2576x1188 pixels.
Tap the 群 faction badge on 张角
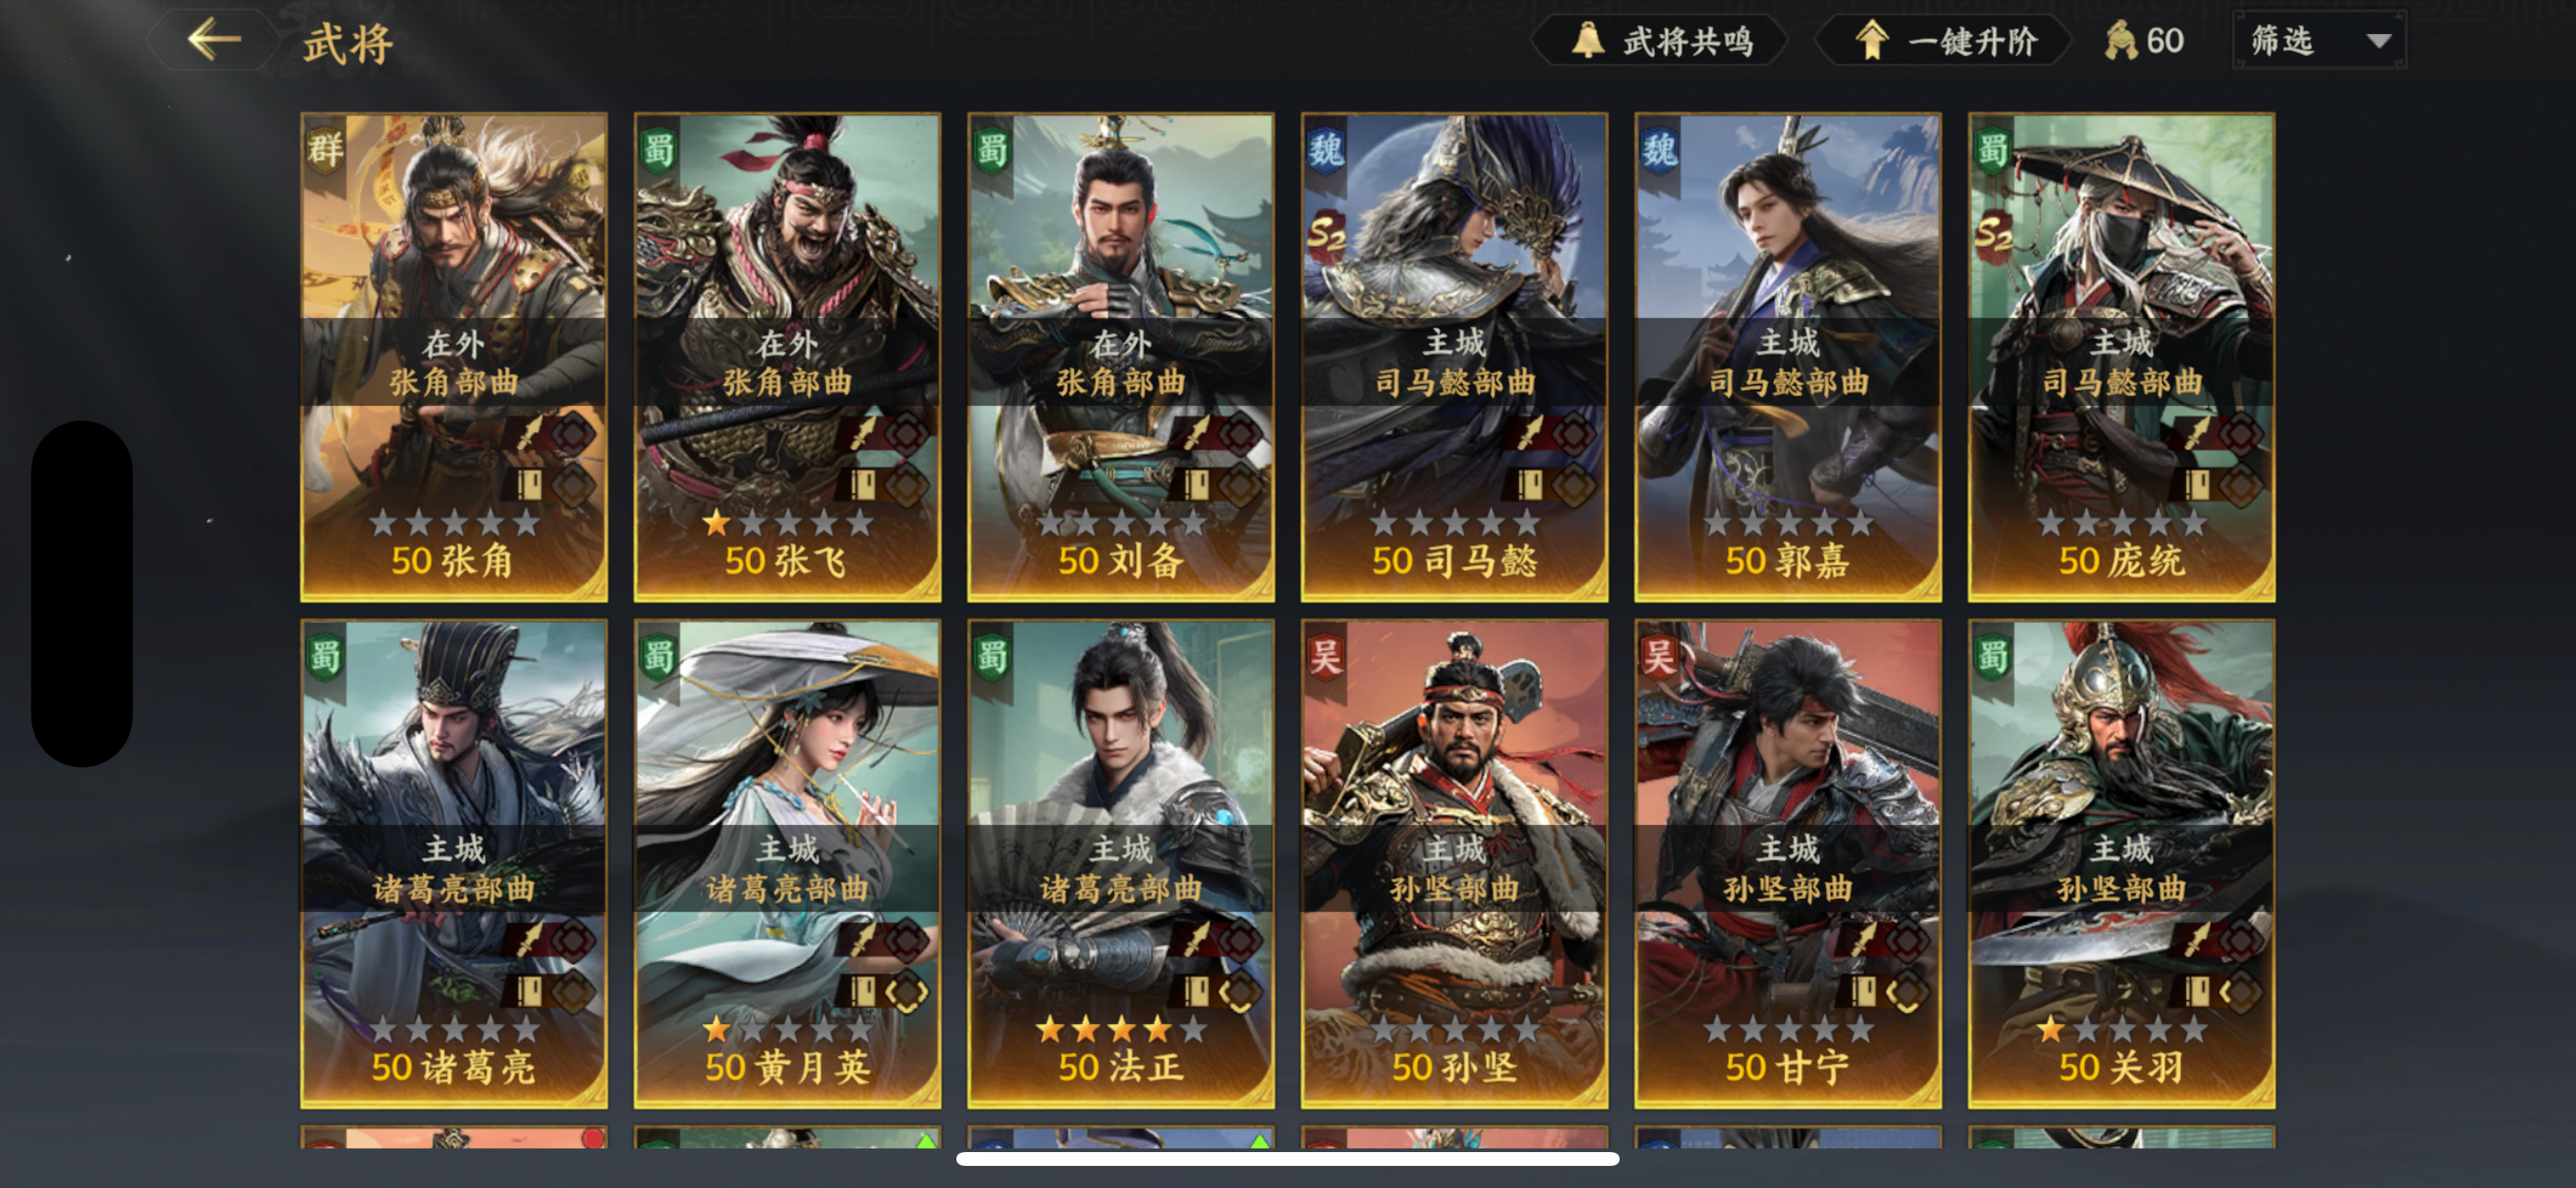[x=325, y=150]
